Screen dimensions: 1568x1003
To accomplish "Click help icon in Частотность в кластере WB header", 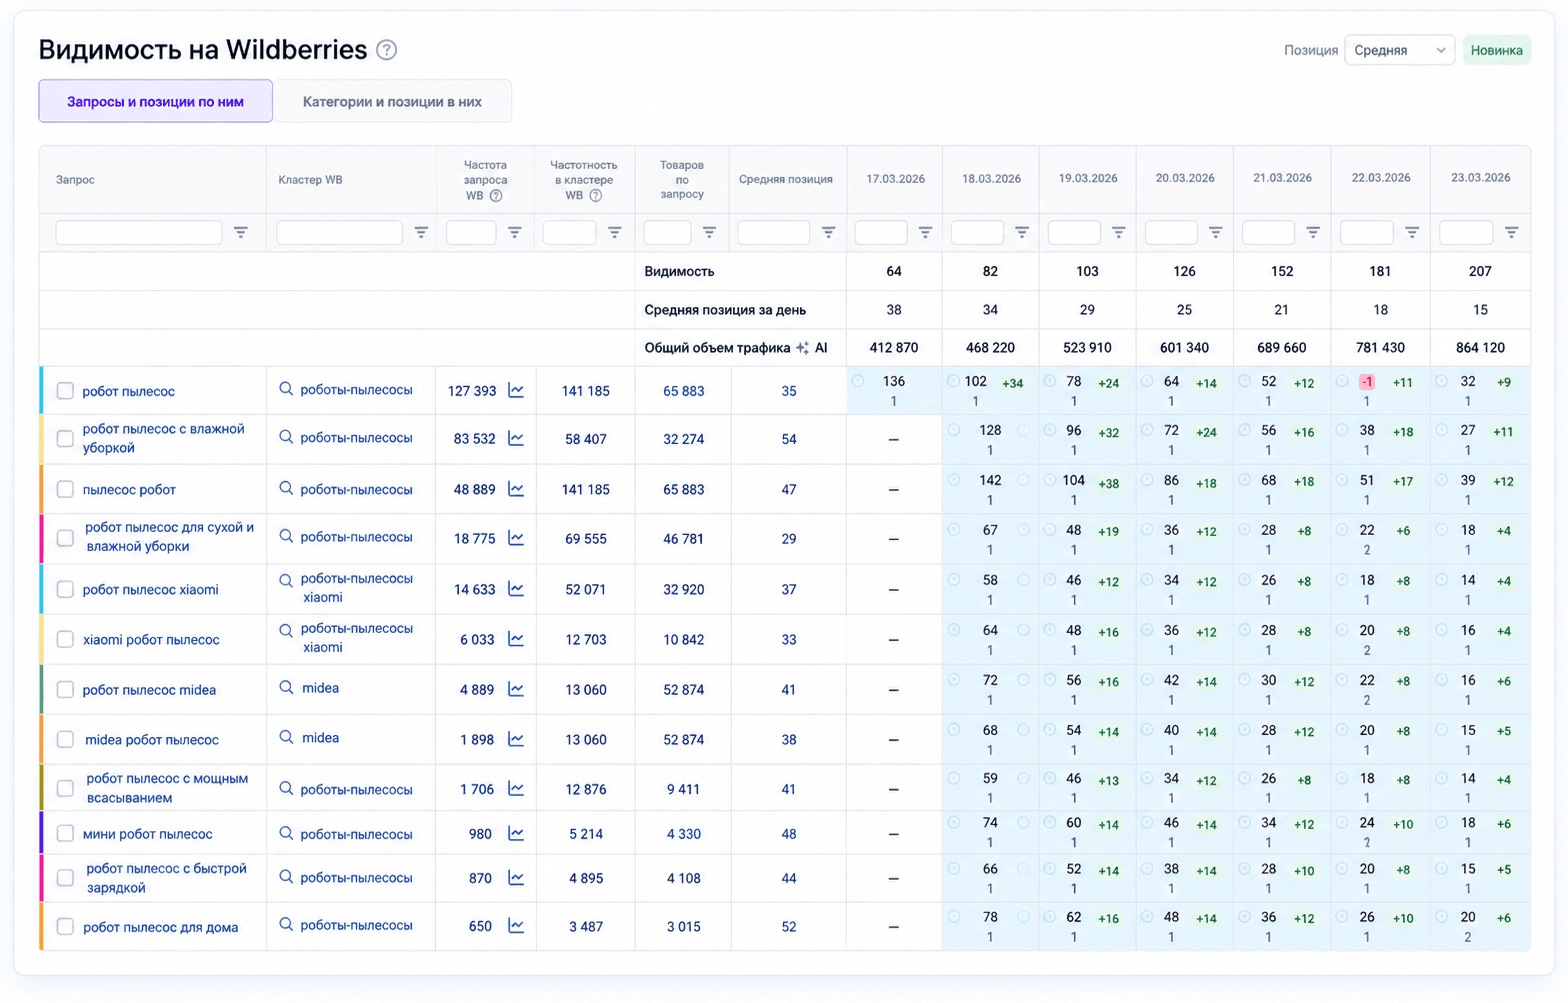I will (x=596, y=196).
